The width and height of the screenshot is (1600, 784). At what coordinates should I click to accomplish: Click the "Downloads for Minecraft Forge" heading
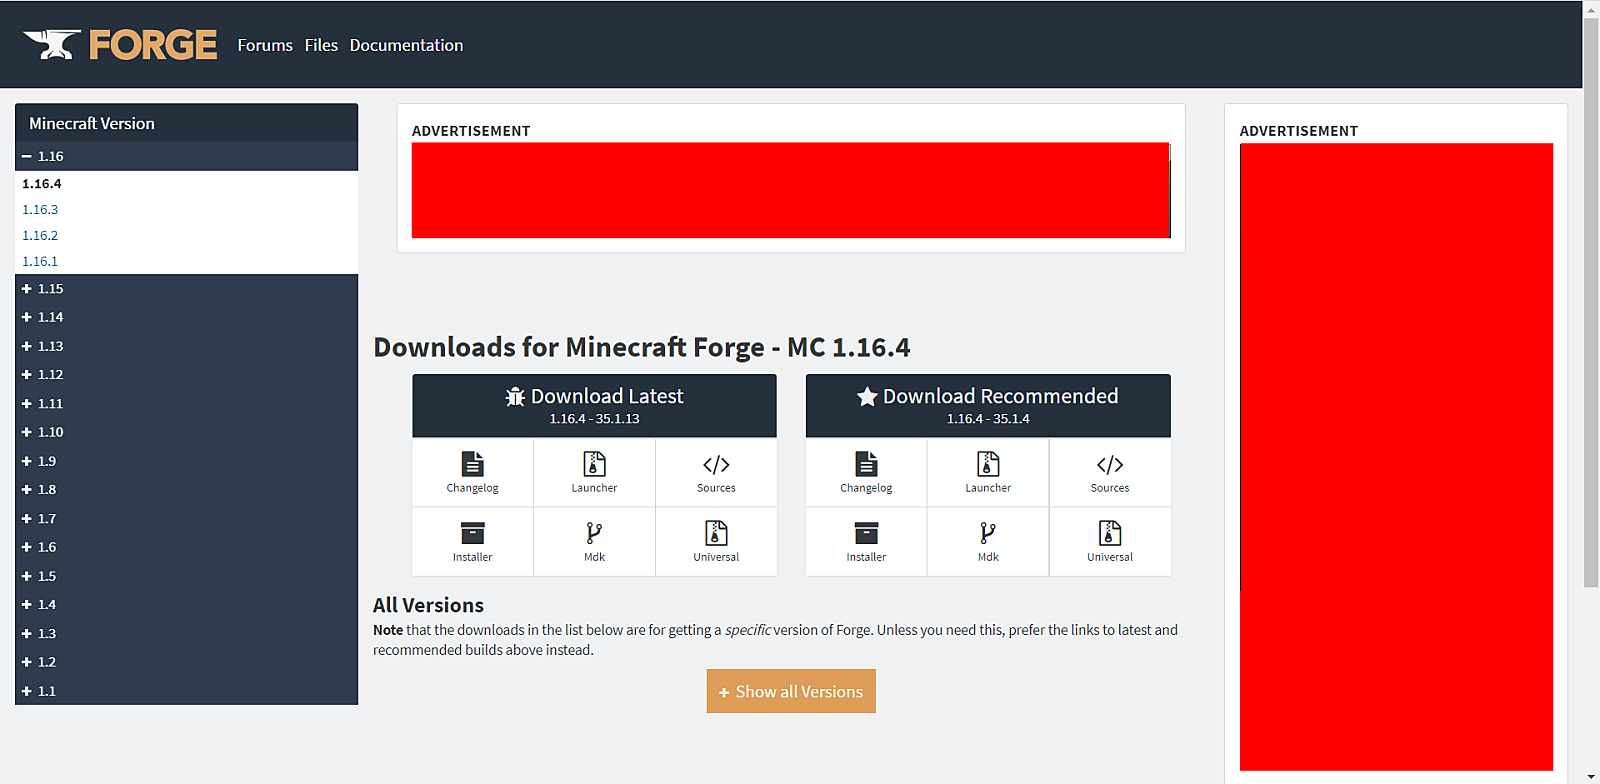pos(642,347)
